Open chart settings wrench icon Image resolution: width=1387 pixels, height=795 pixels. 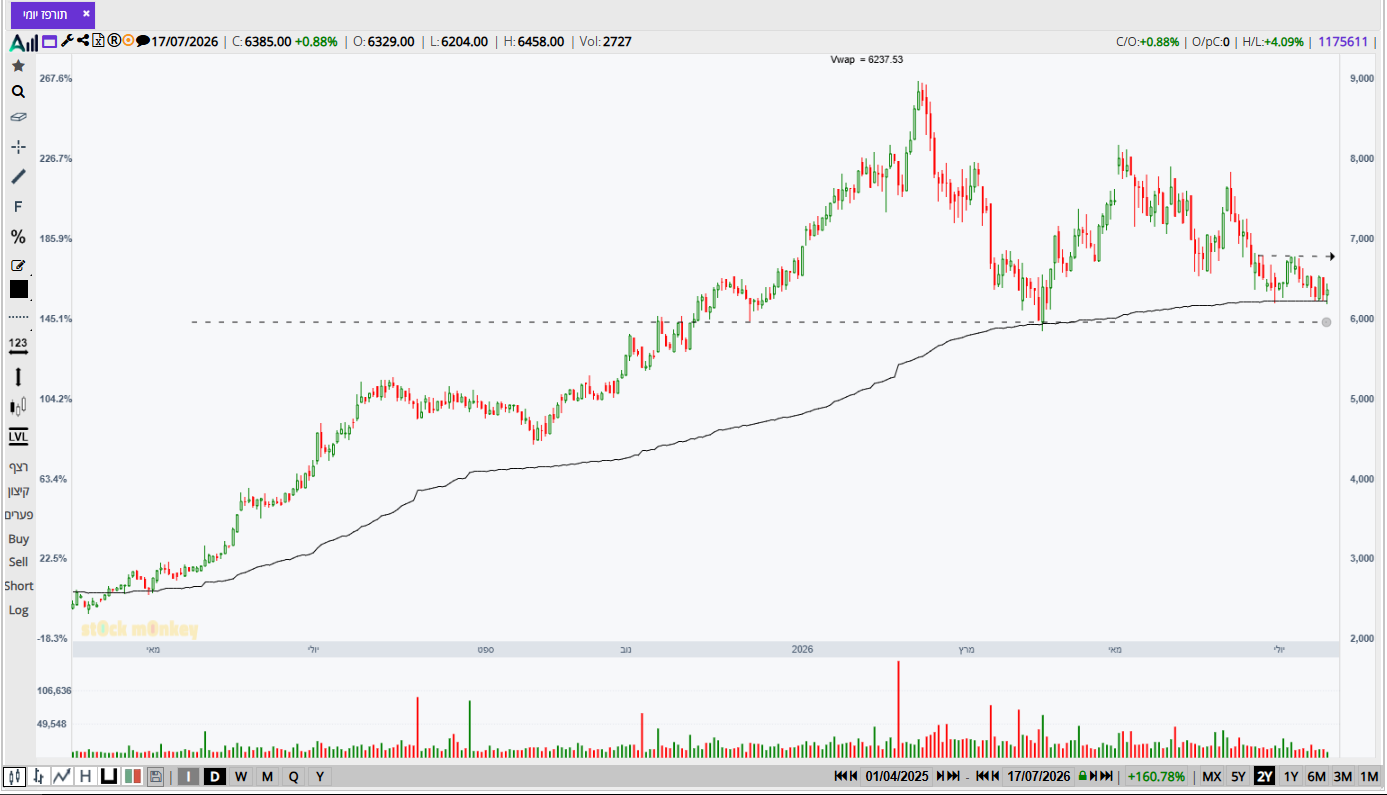click(x=67, y=41)
